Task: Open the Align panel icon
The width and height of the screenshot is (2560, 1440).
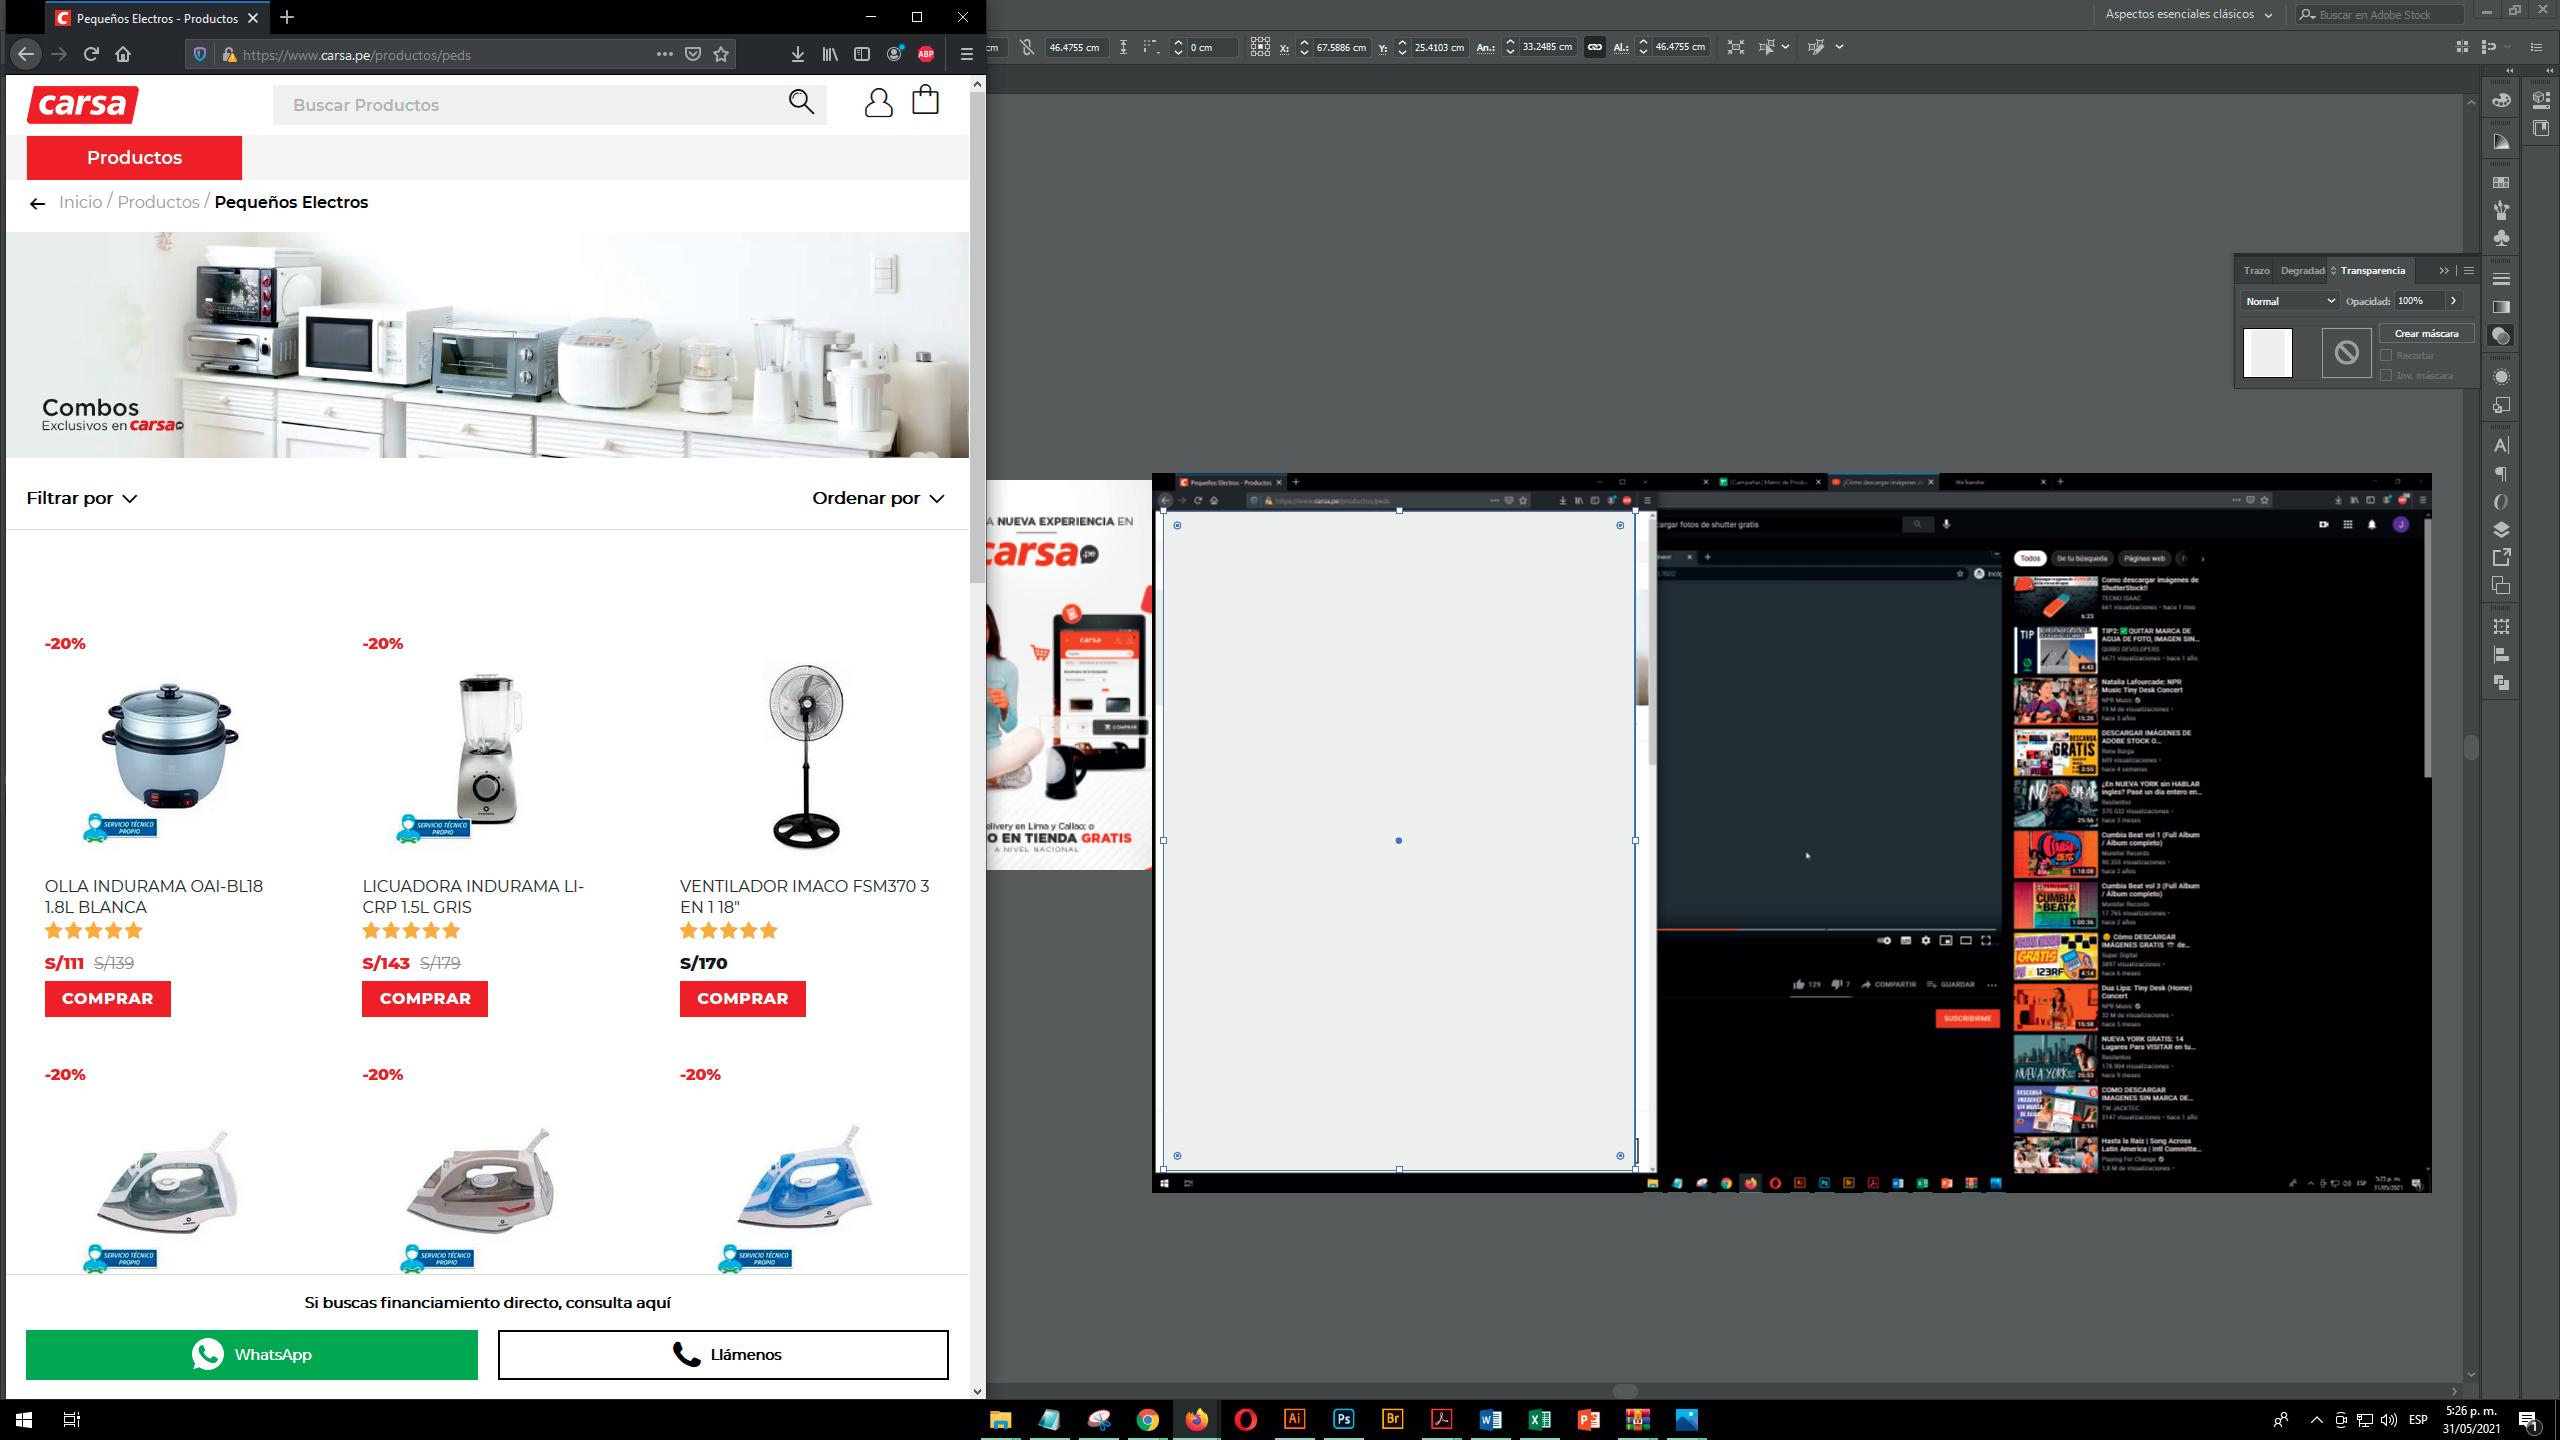Action: click(x=2501, y=656)
